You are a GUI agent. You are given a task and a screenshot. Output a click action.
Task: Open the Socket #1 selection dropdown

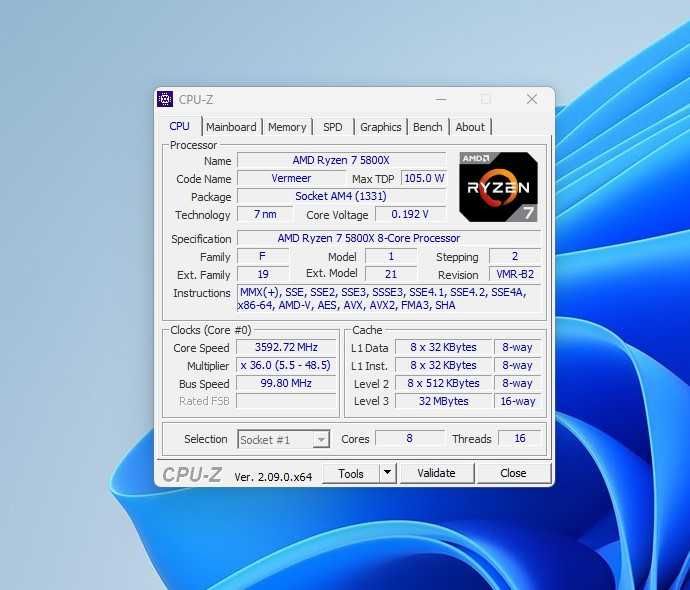(x=283, y=440)
